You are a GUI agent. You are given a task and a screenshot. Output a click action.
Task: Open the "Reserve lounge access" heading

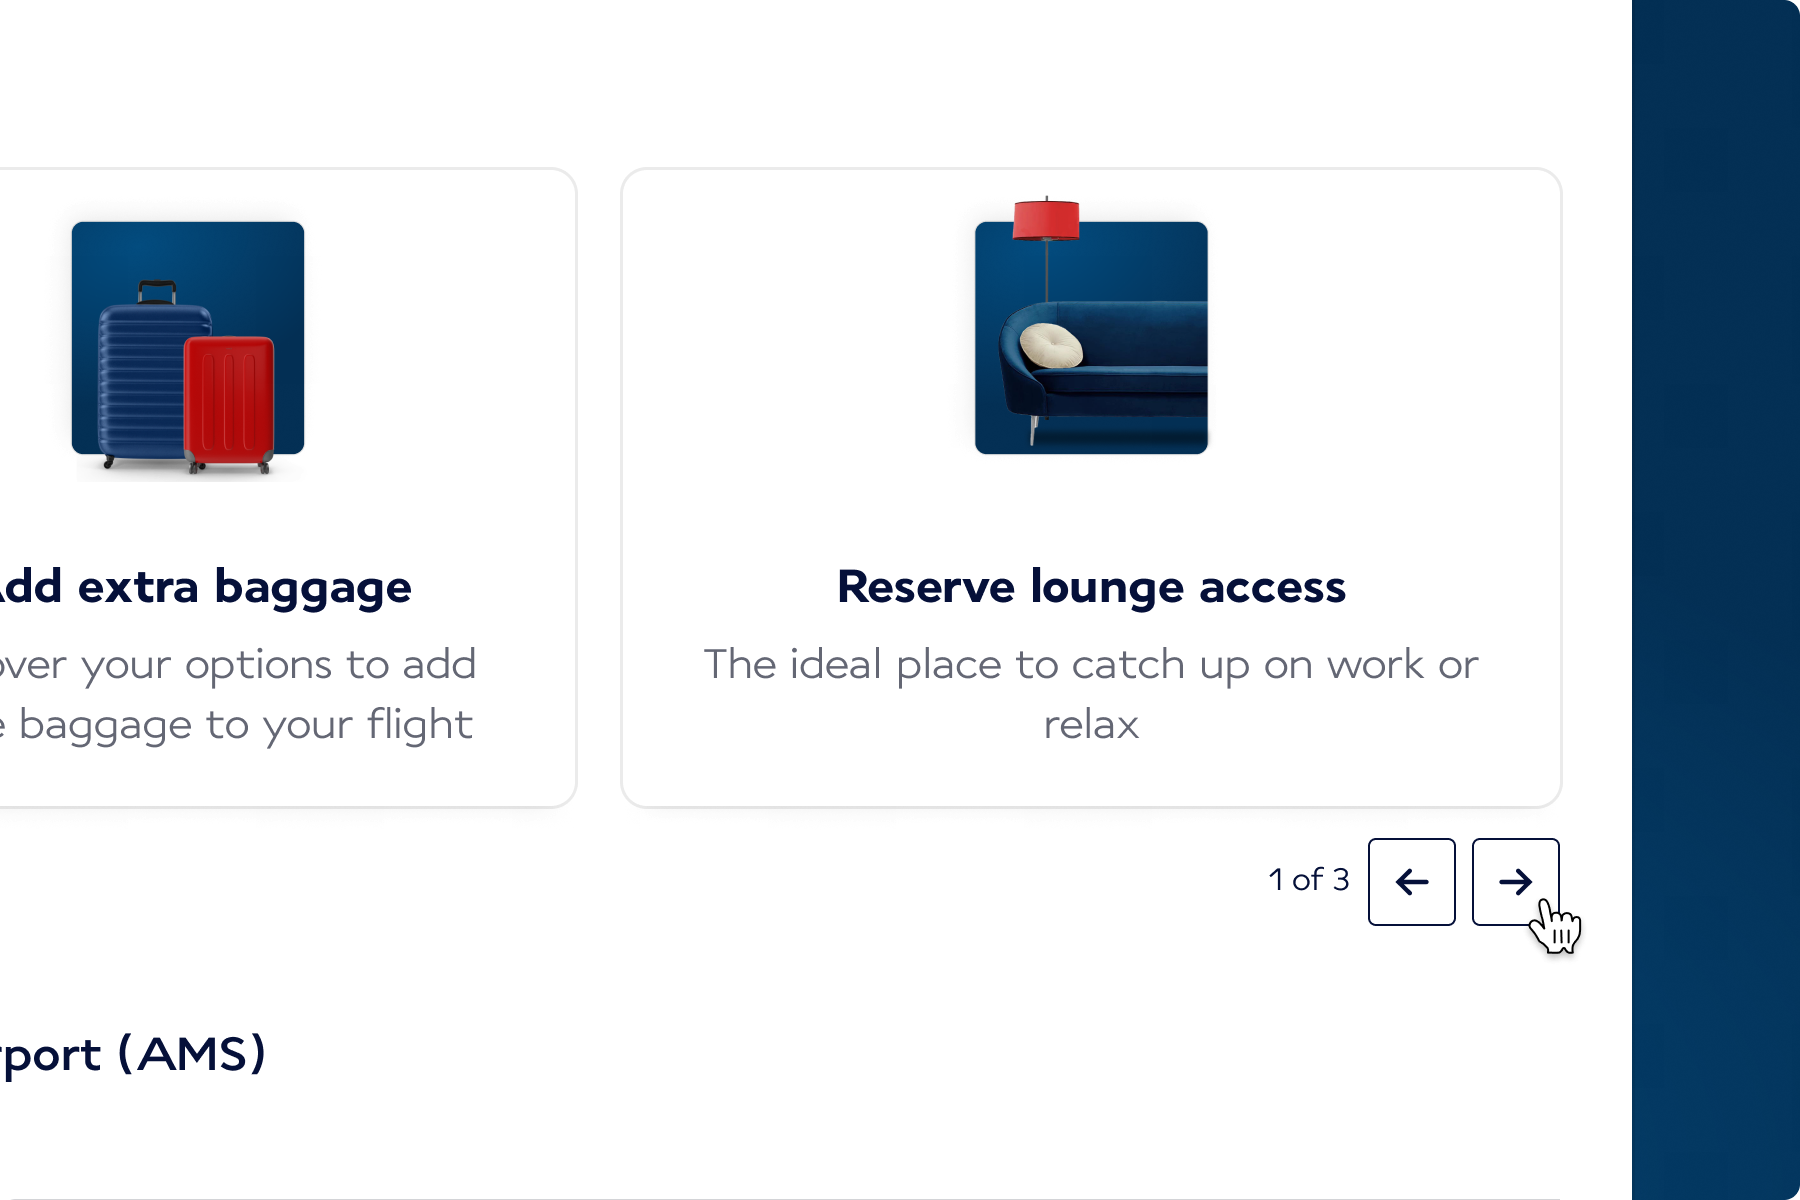pos(1091,587)
